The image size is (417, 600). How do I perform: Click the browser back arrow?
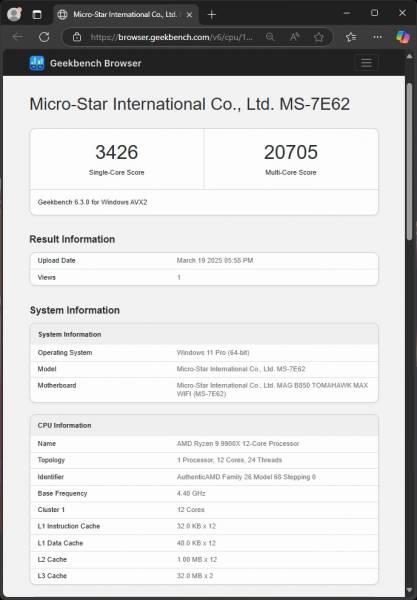(18, 37)
